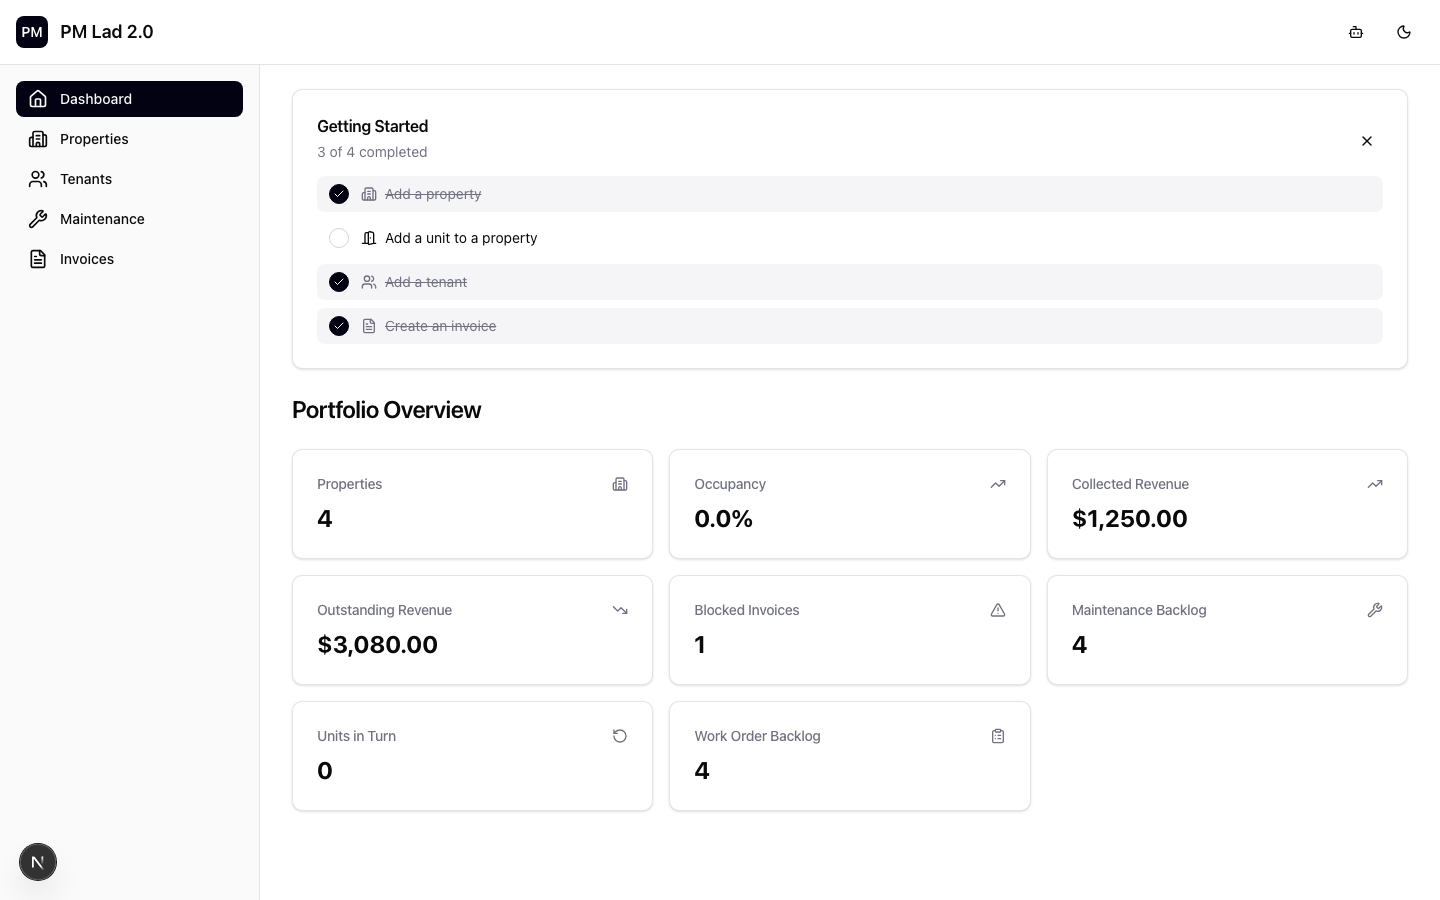Image resolution: width=1440 pixels, height=900 pixels.
Task: Click the $3,080.00 outstanding revenue value
Action: [377, 645]
